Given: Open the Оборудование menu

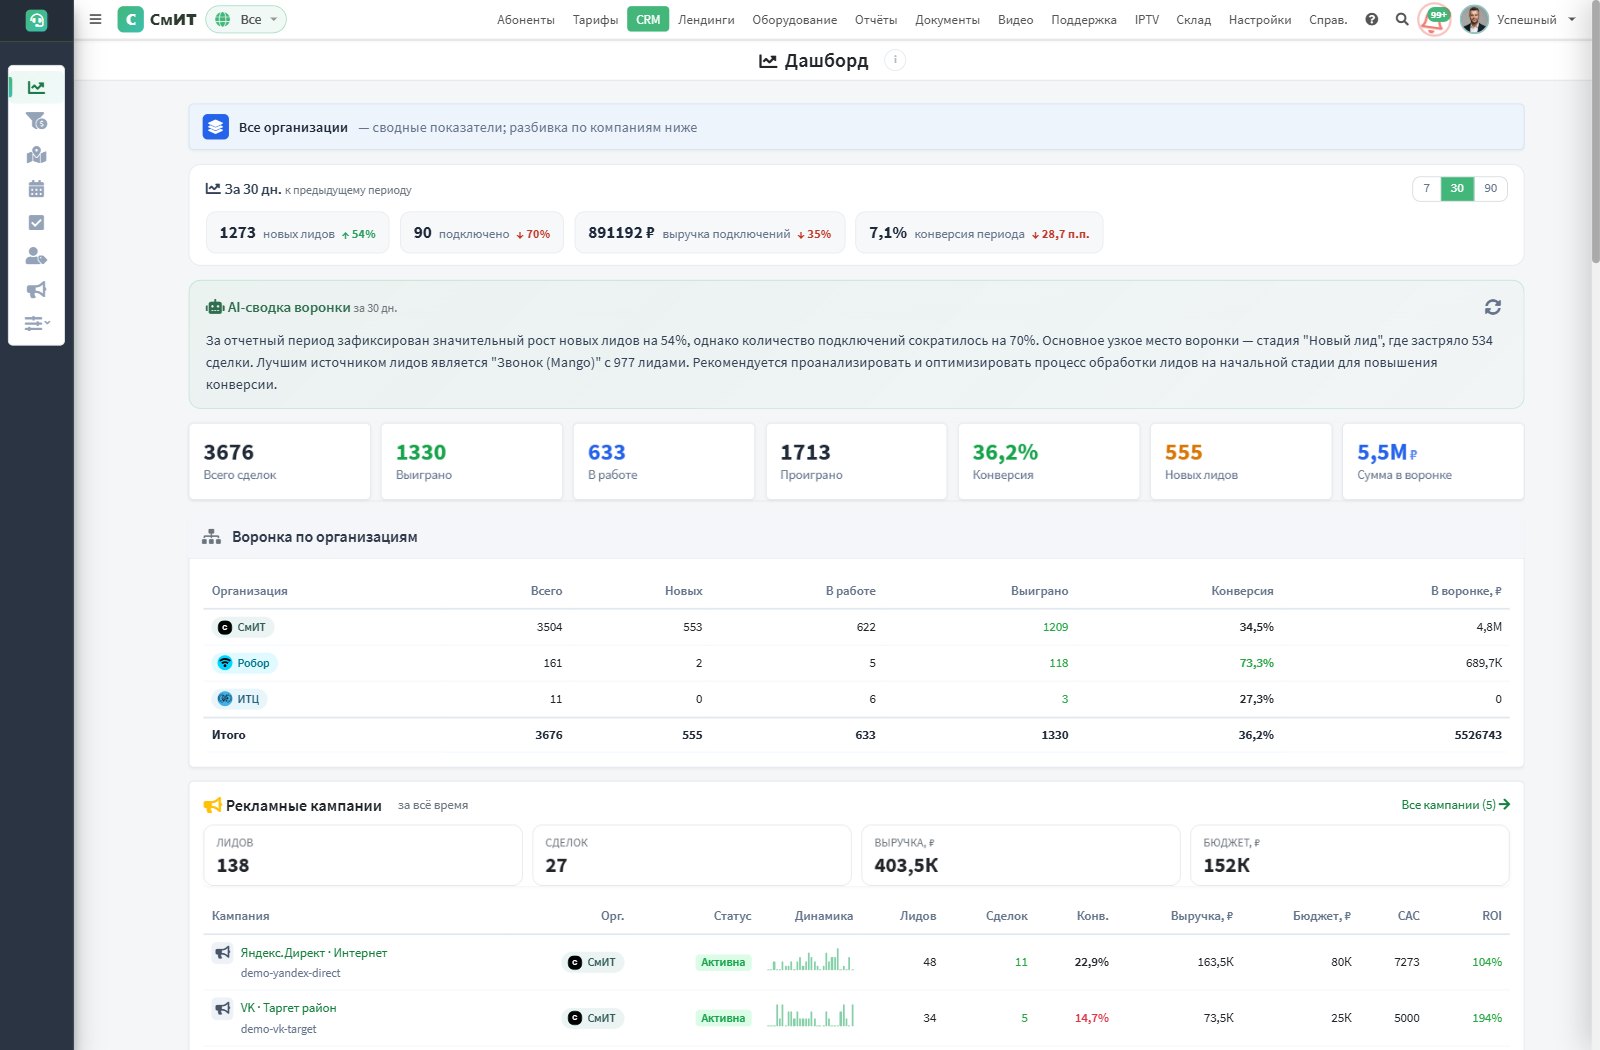Looking at the screenshot, I should [795, 20].
